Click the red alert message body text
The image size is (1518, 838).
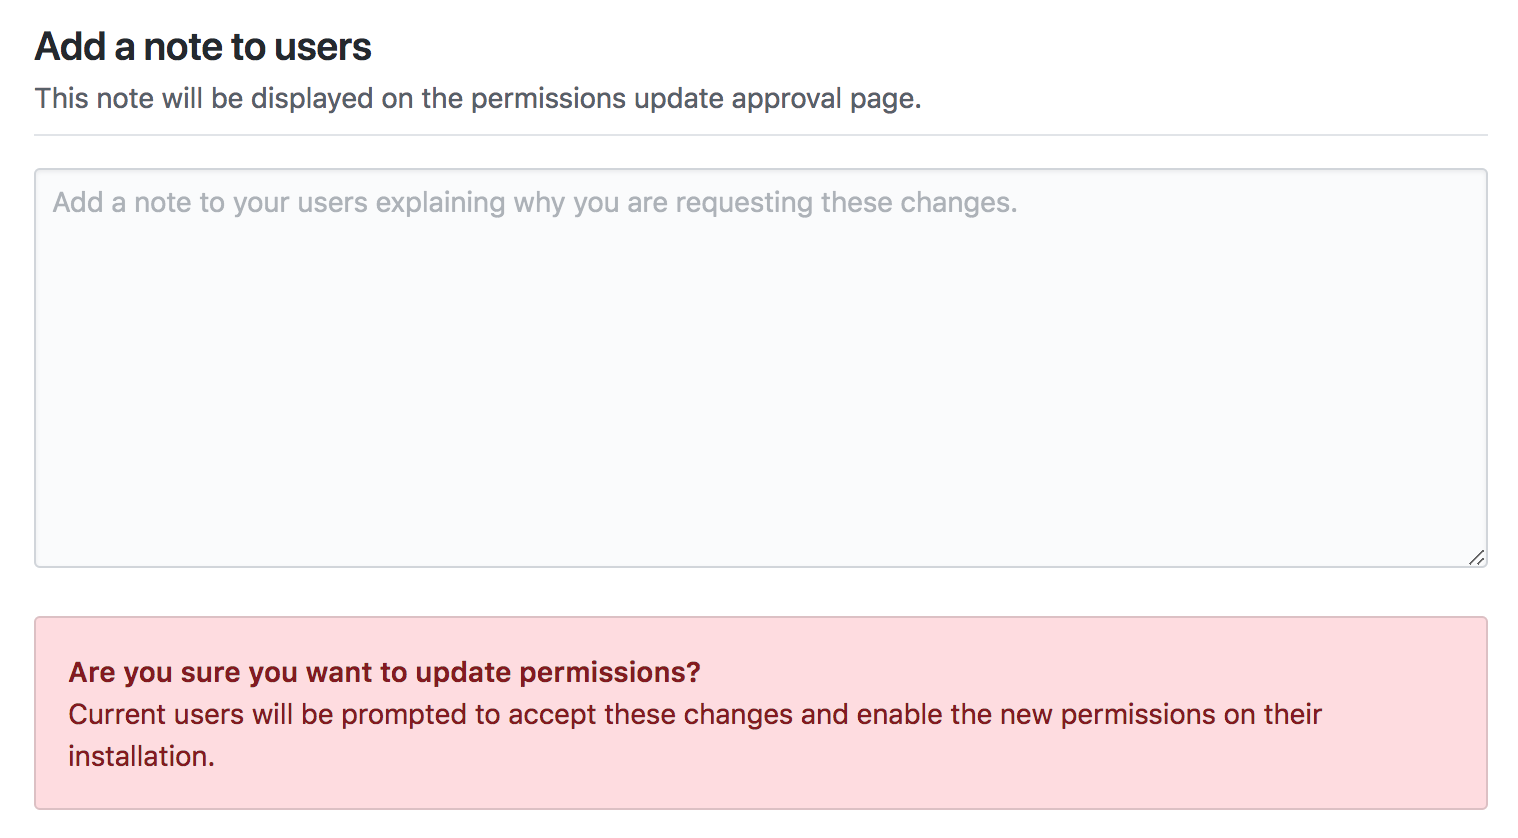[694, 714]
